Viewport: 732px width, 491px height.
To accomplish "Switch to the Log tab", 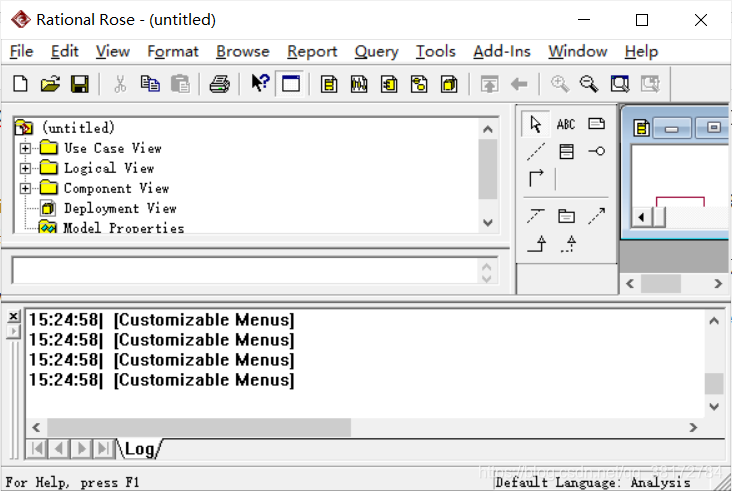I will pyautogui.click(x=139, y=449).
